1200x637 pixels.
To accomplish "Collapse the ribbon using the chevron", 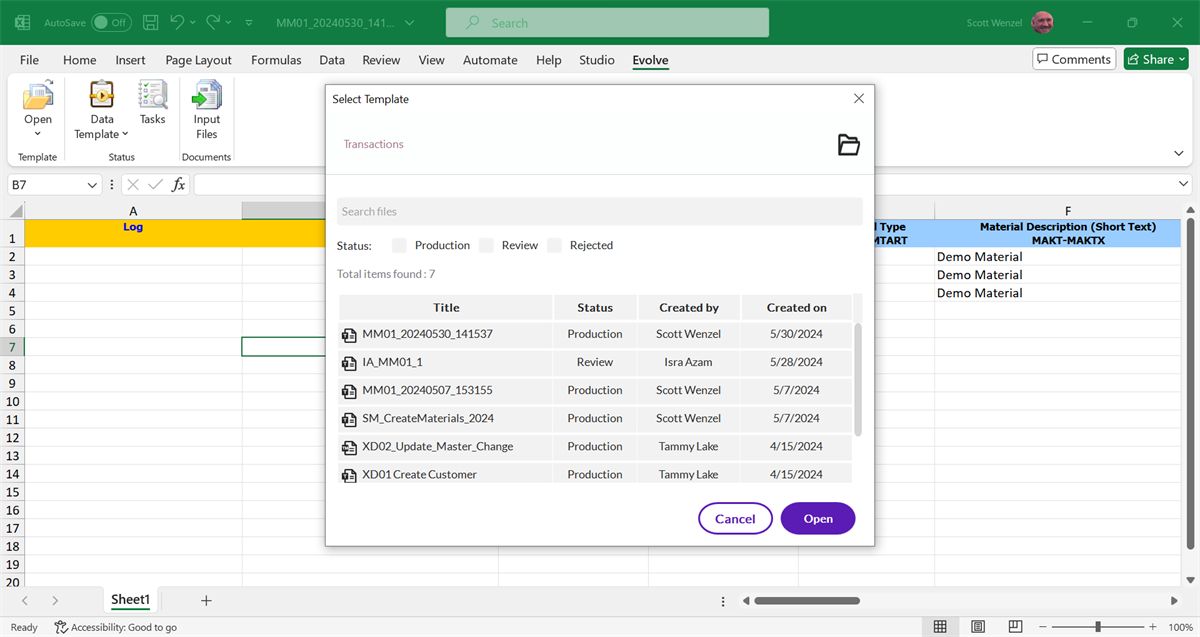I will point(1178,153).
